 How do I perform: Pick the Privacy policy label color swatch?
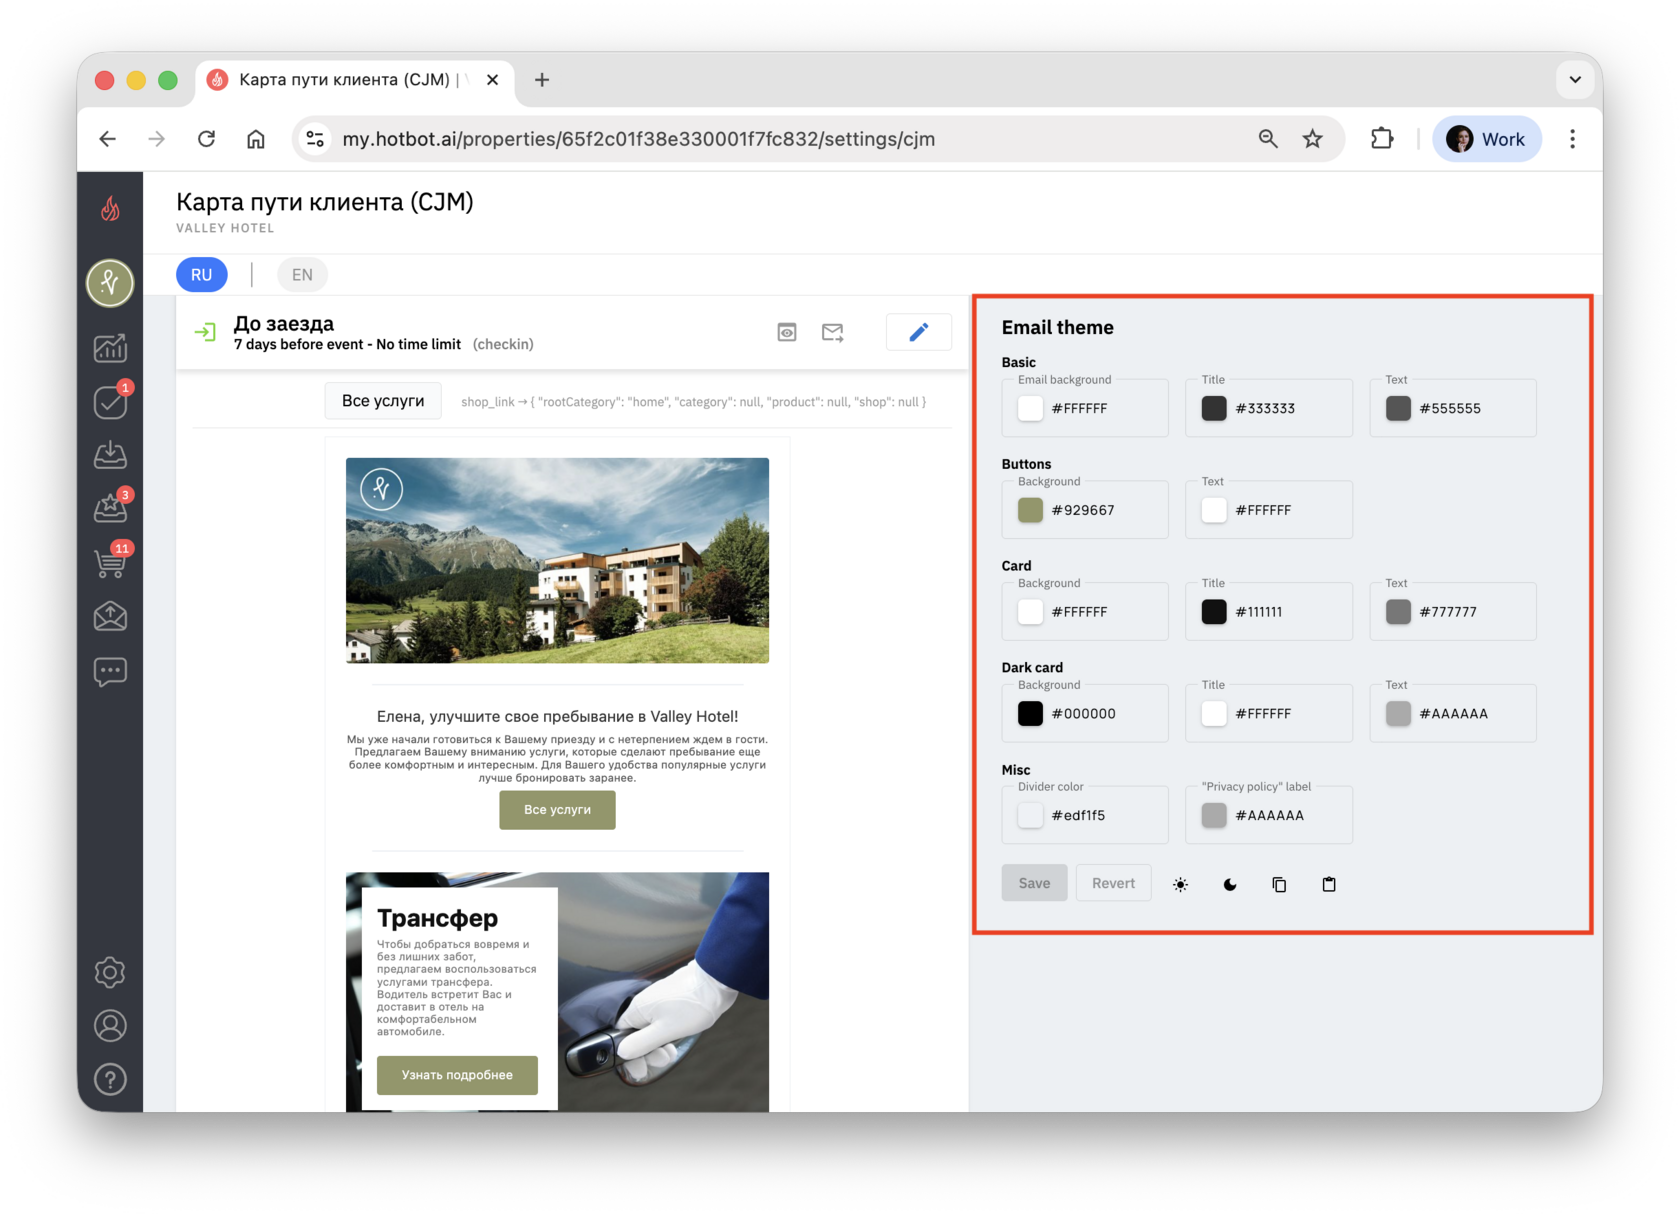tap(1214, 815)
